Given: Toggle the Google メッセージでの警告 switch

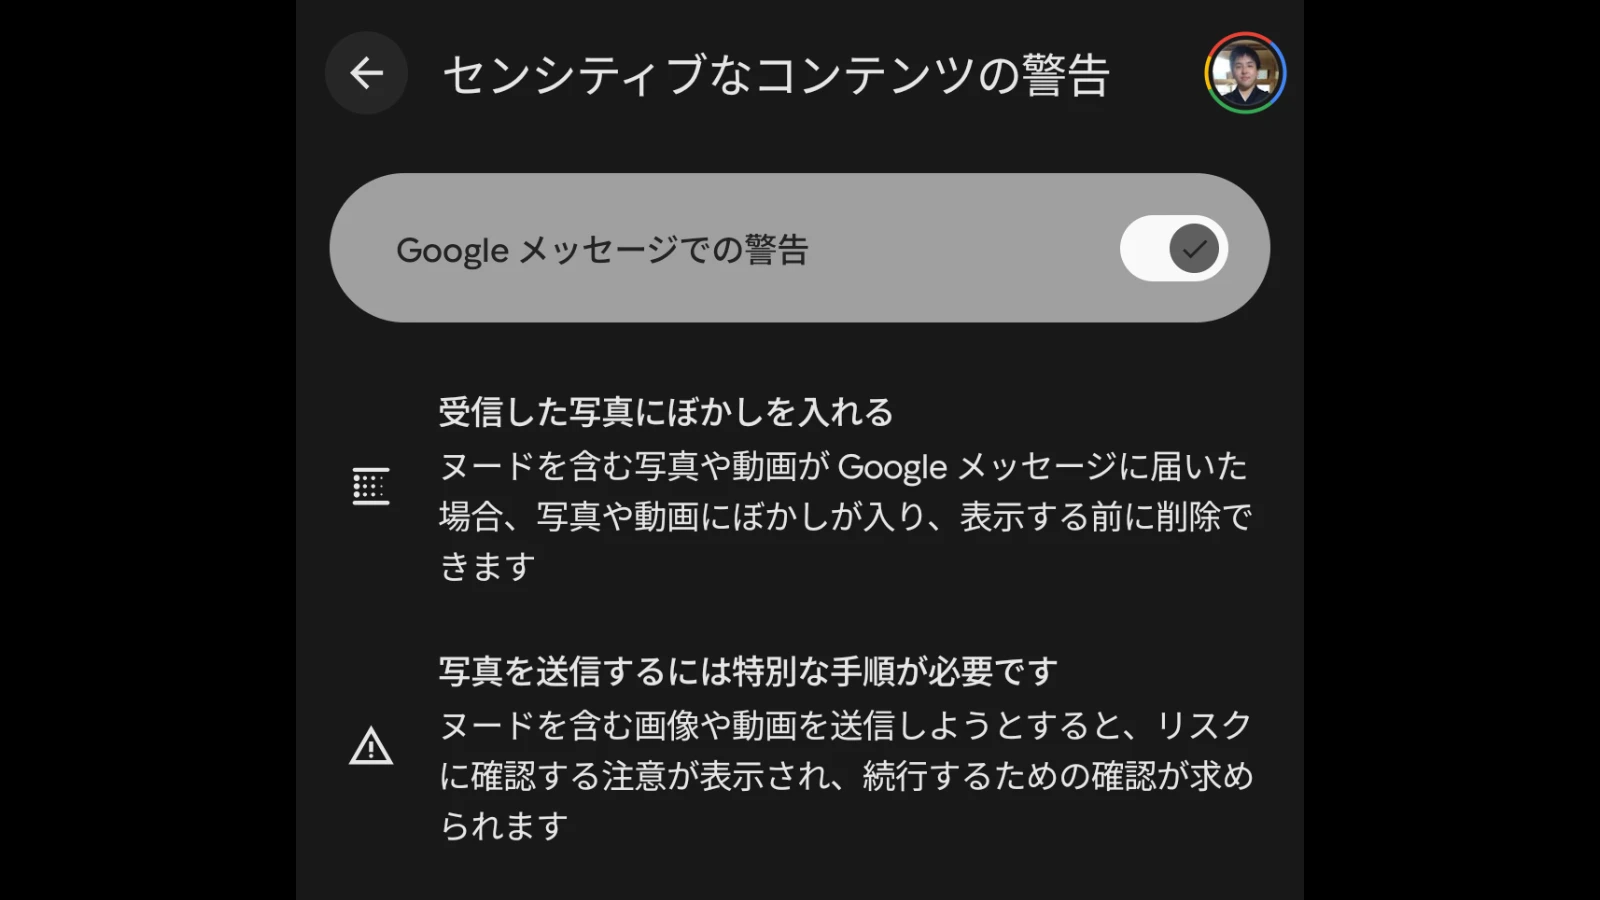Looking at the screenshot, I should [x=1173, y=248].
